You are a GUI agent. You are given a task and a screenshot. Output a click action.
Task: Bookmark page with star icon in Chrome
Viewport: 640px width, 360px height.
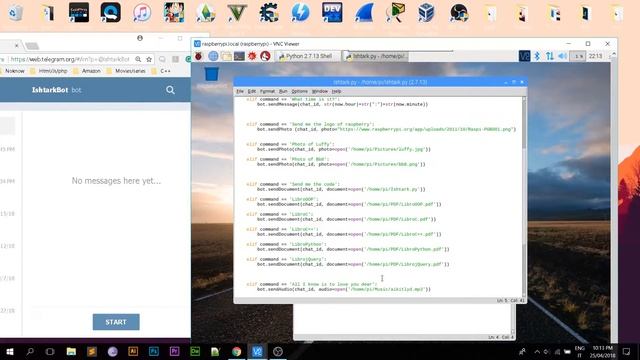point(149,59)
